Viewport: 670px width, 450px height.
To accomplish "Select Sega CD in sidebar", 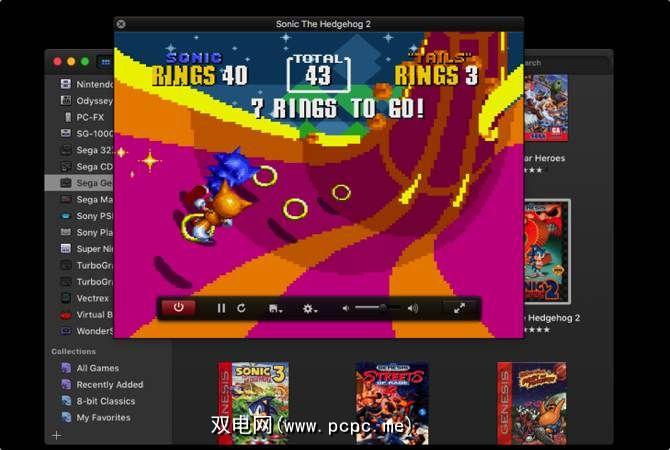I will (86, 166).
